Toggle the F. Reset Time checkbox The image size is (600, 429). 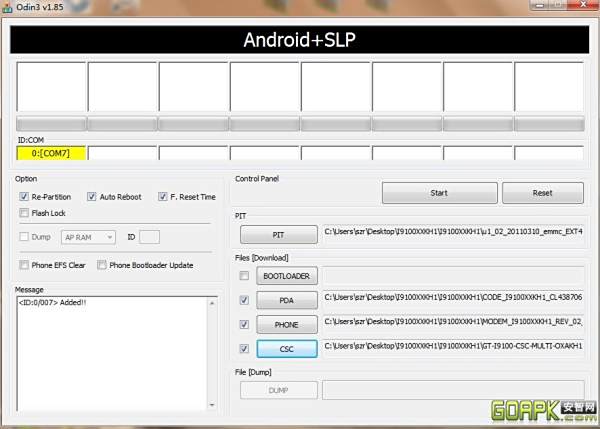163,197
